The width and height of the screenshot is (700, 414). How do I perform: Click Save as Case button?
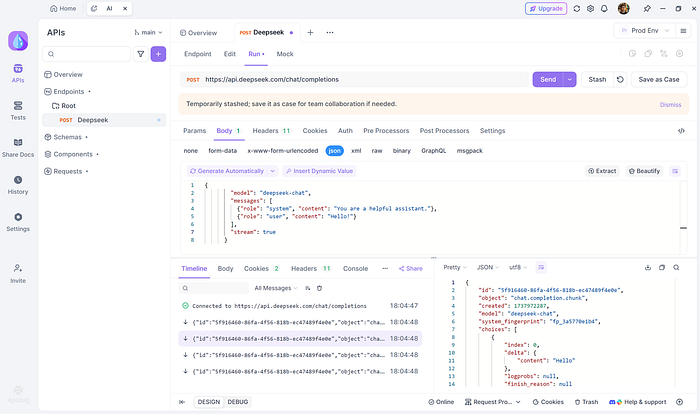click(x=659, y=79)
